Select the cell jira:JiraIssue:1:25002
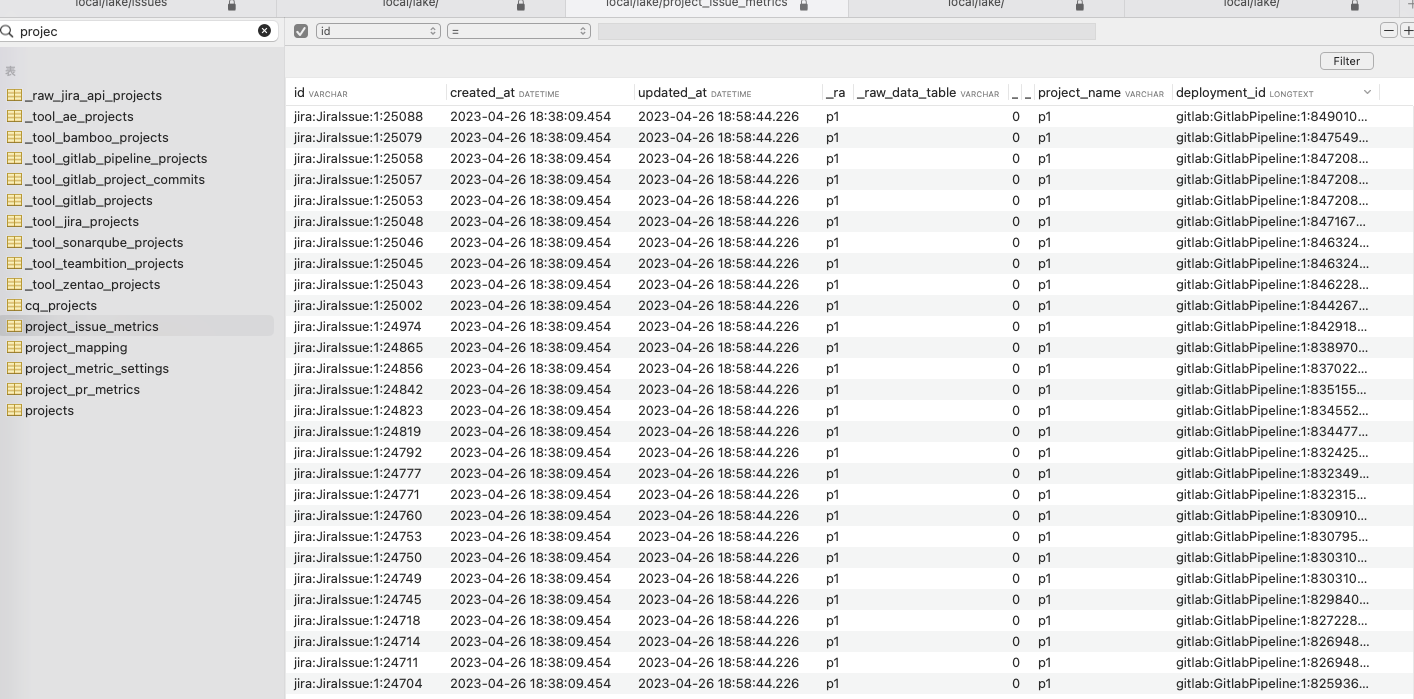The height and width of the screenshot is (699, 1414). 358,305
